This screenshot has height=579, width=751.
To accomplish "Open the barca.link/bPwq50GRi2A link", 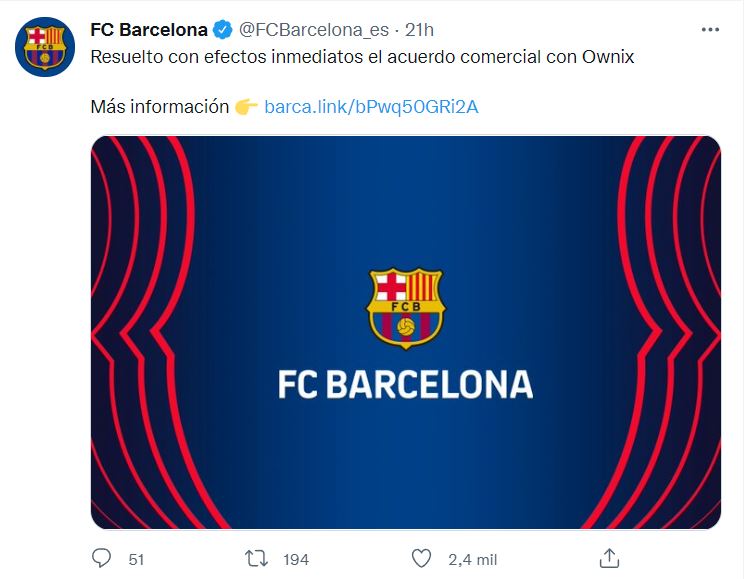I will tap(371, 107).
